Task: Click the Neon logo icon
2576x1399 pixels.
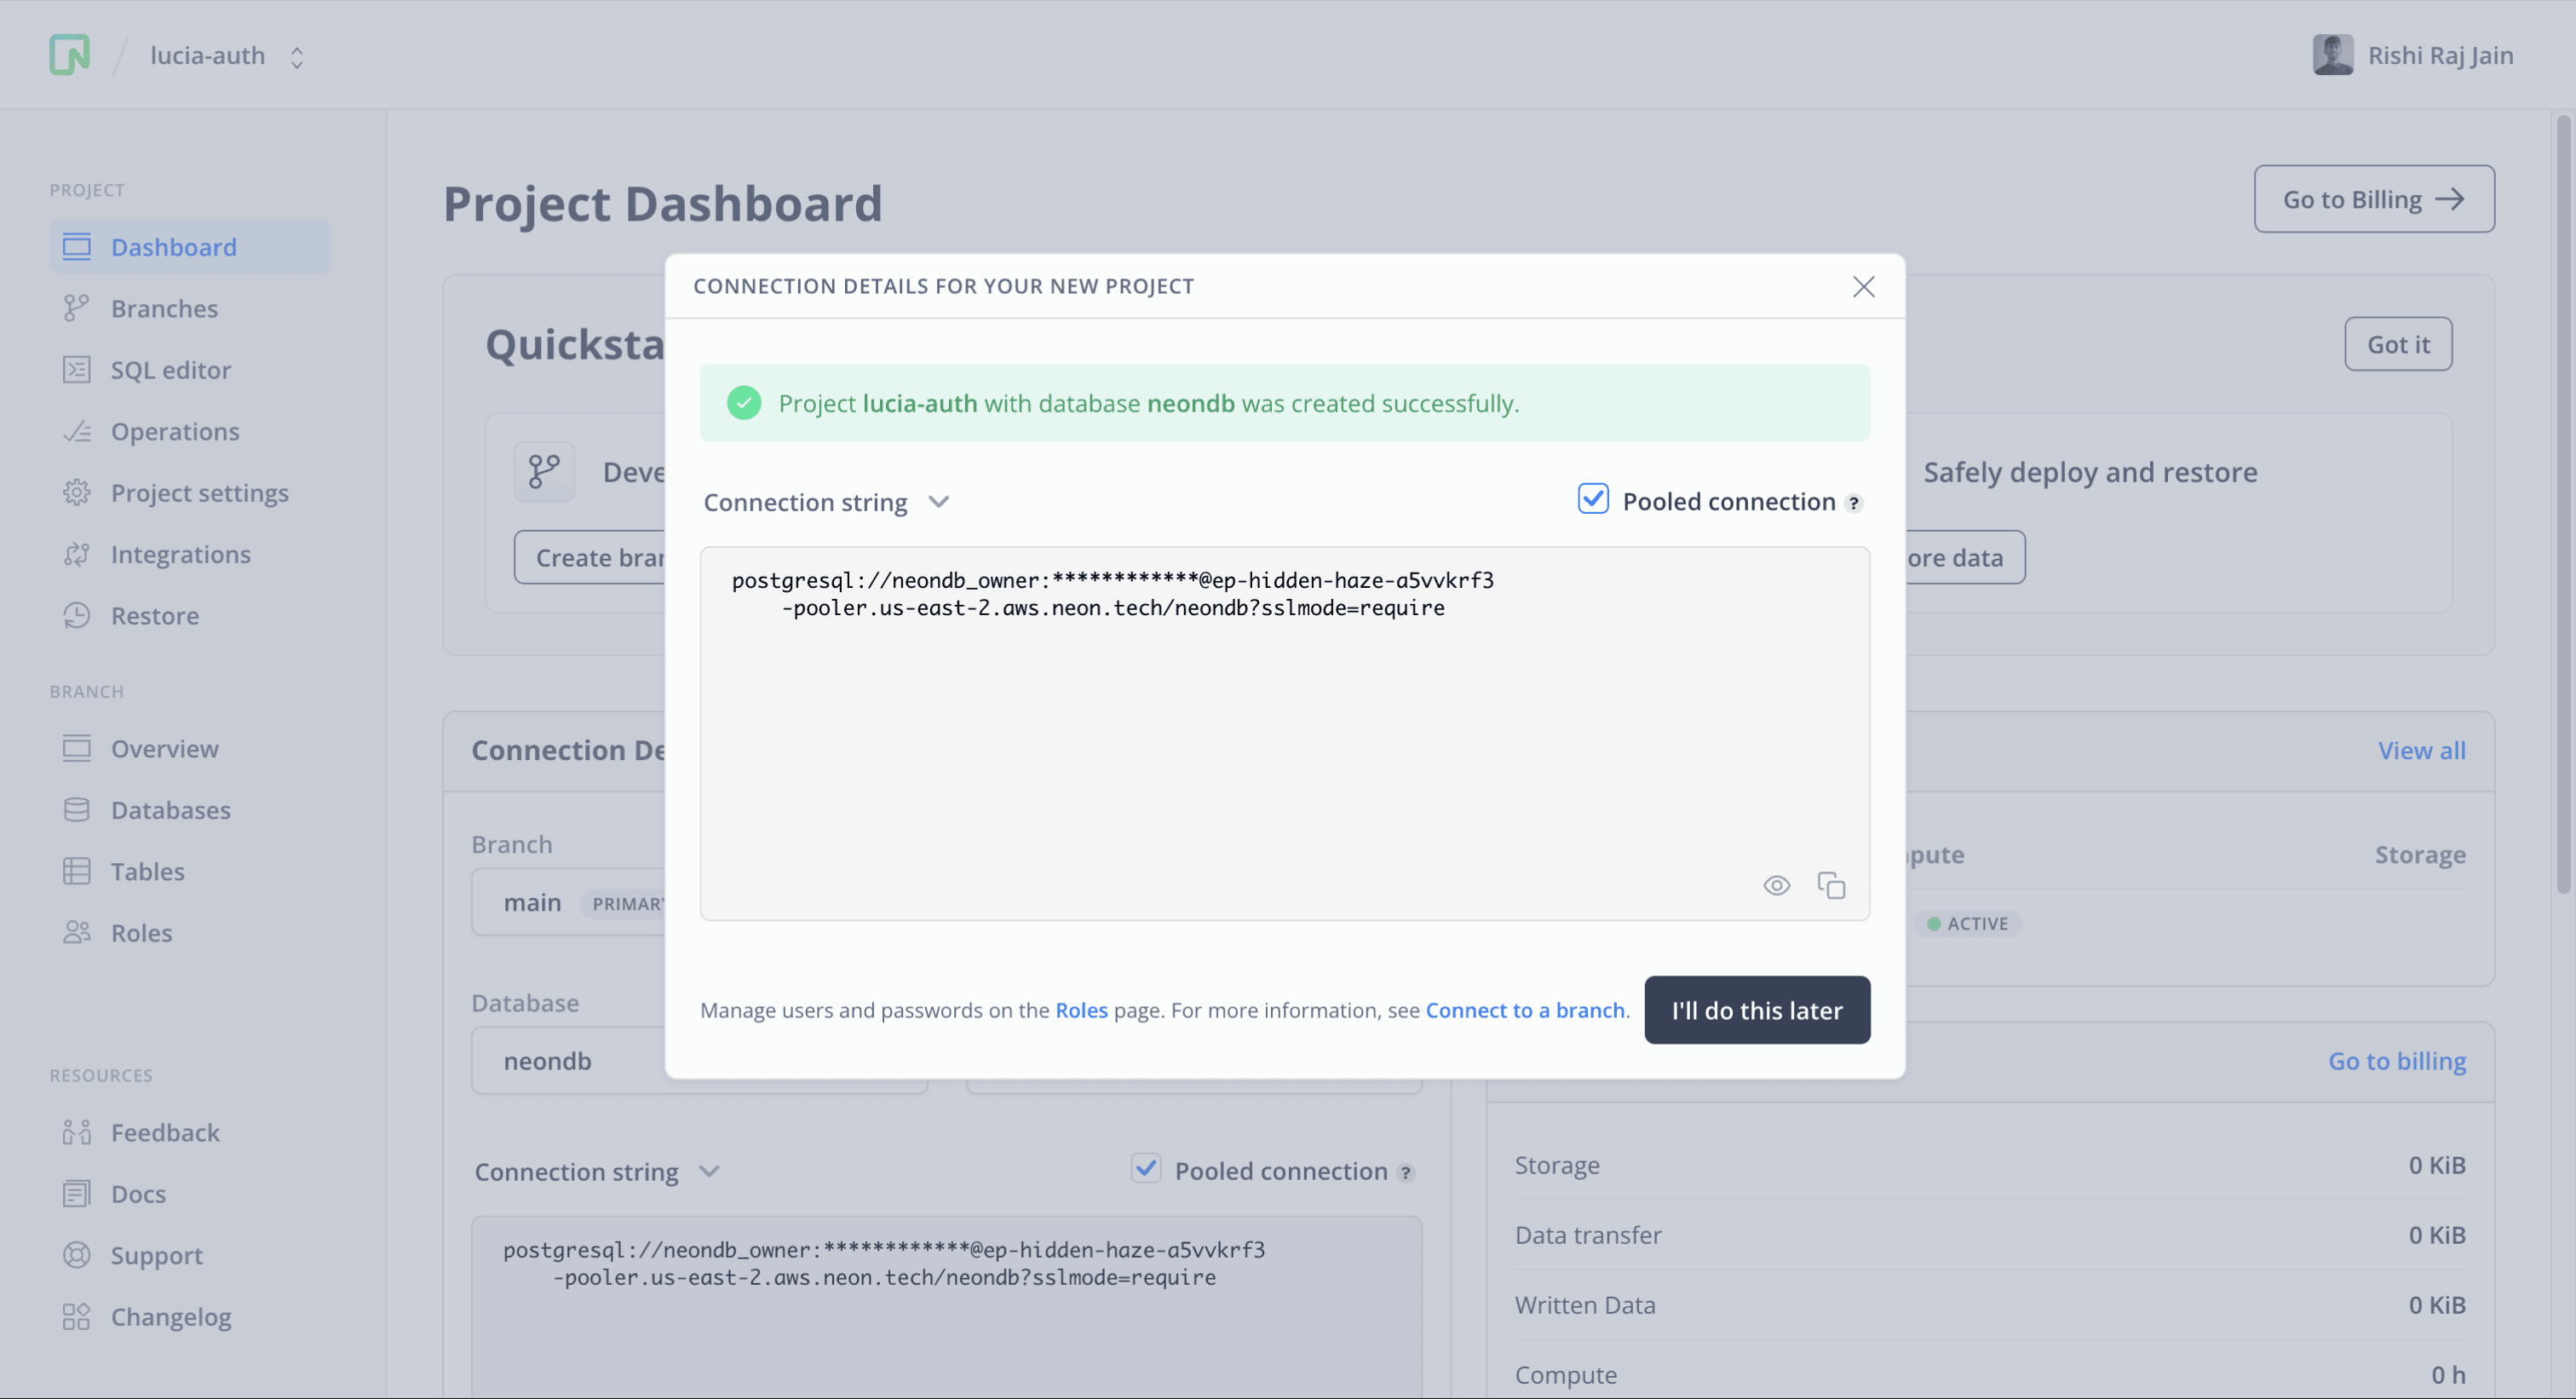Action: pyautogui.click(x=69, y=55)
